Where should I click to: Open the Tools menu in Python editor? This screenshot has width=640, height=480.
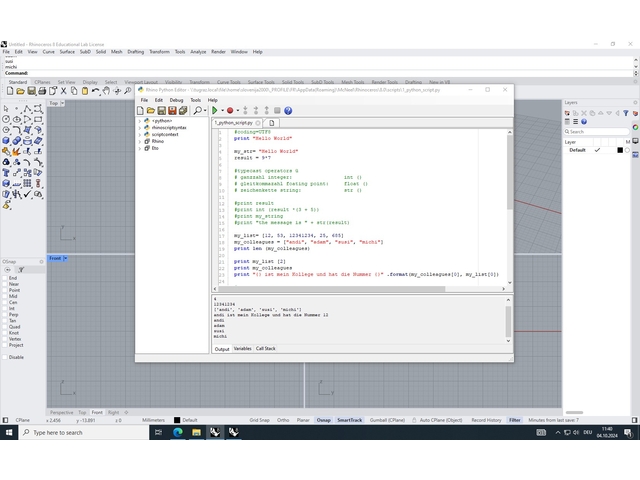tap(196, 100)
